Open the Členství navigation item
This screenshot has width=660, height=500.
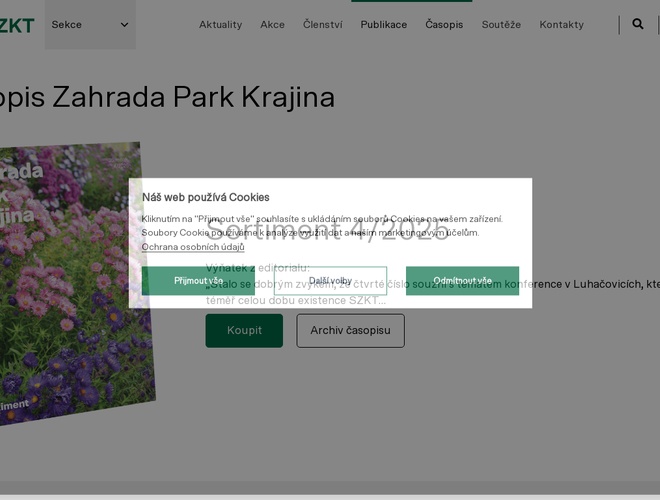pyautogui.click(x=322, y=25)
